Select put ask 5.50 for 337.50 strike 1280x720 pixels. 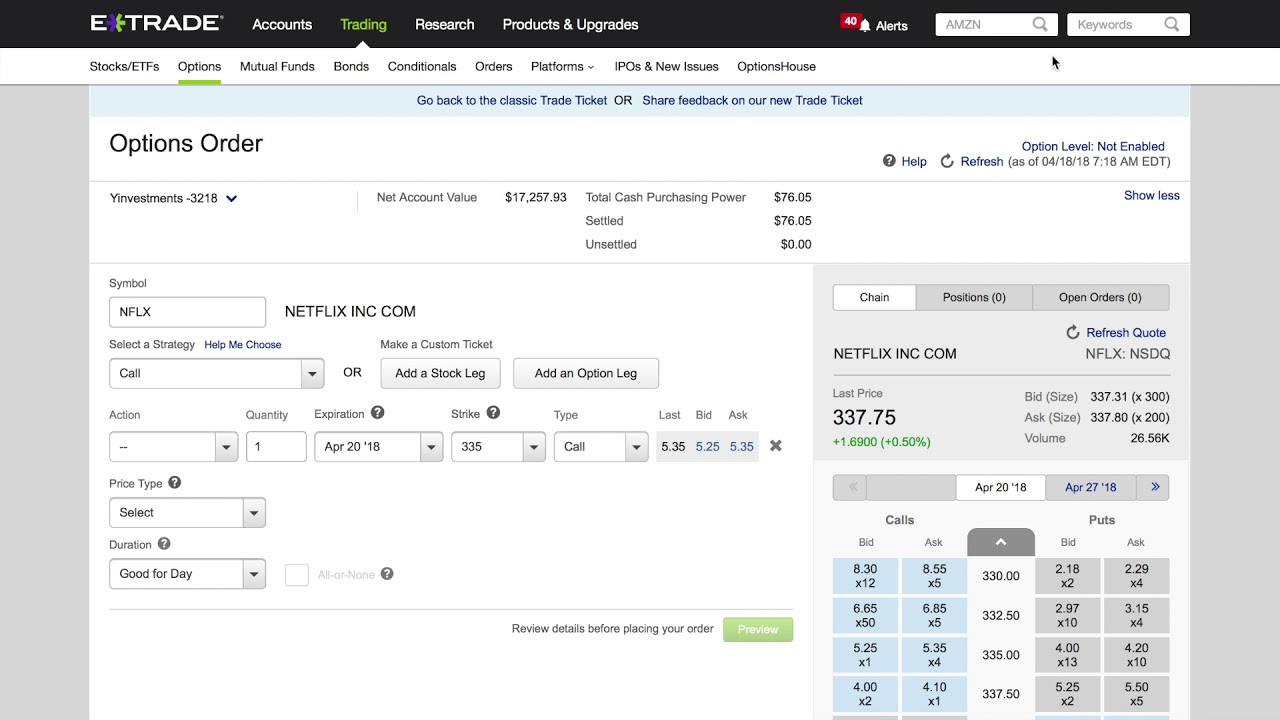pos(1136,694)
